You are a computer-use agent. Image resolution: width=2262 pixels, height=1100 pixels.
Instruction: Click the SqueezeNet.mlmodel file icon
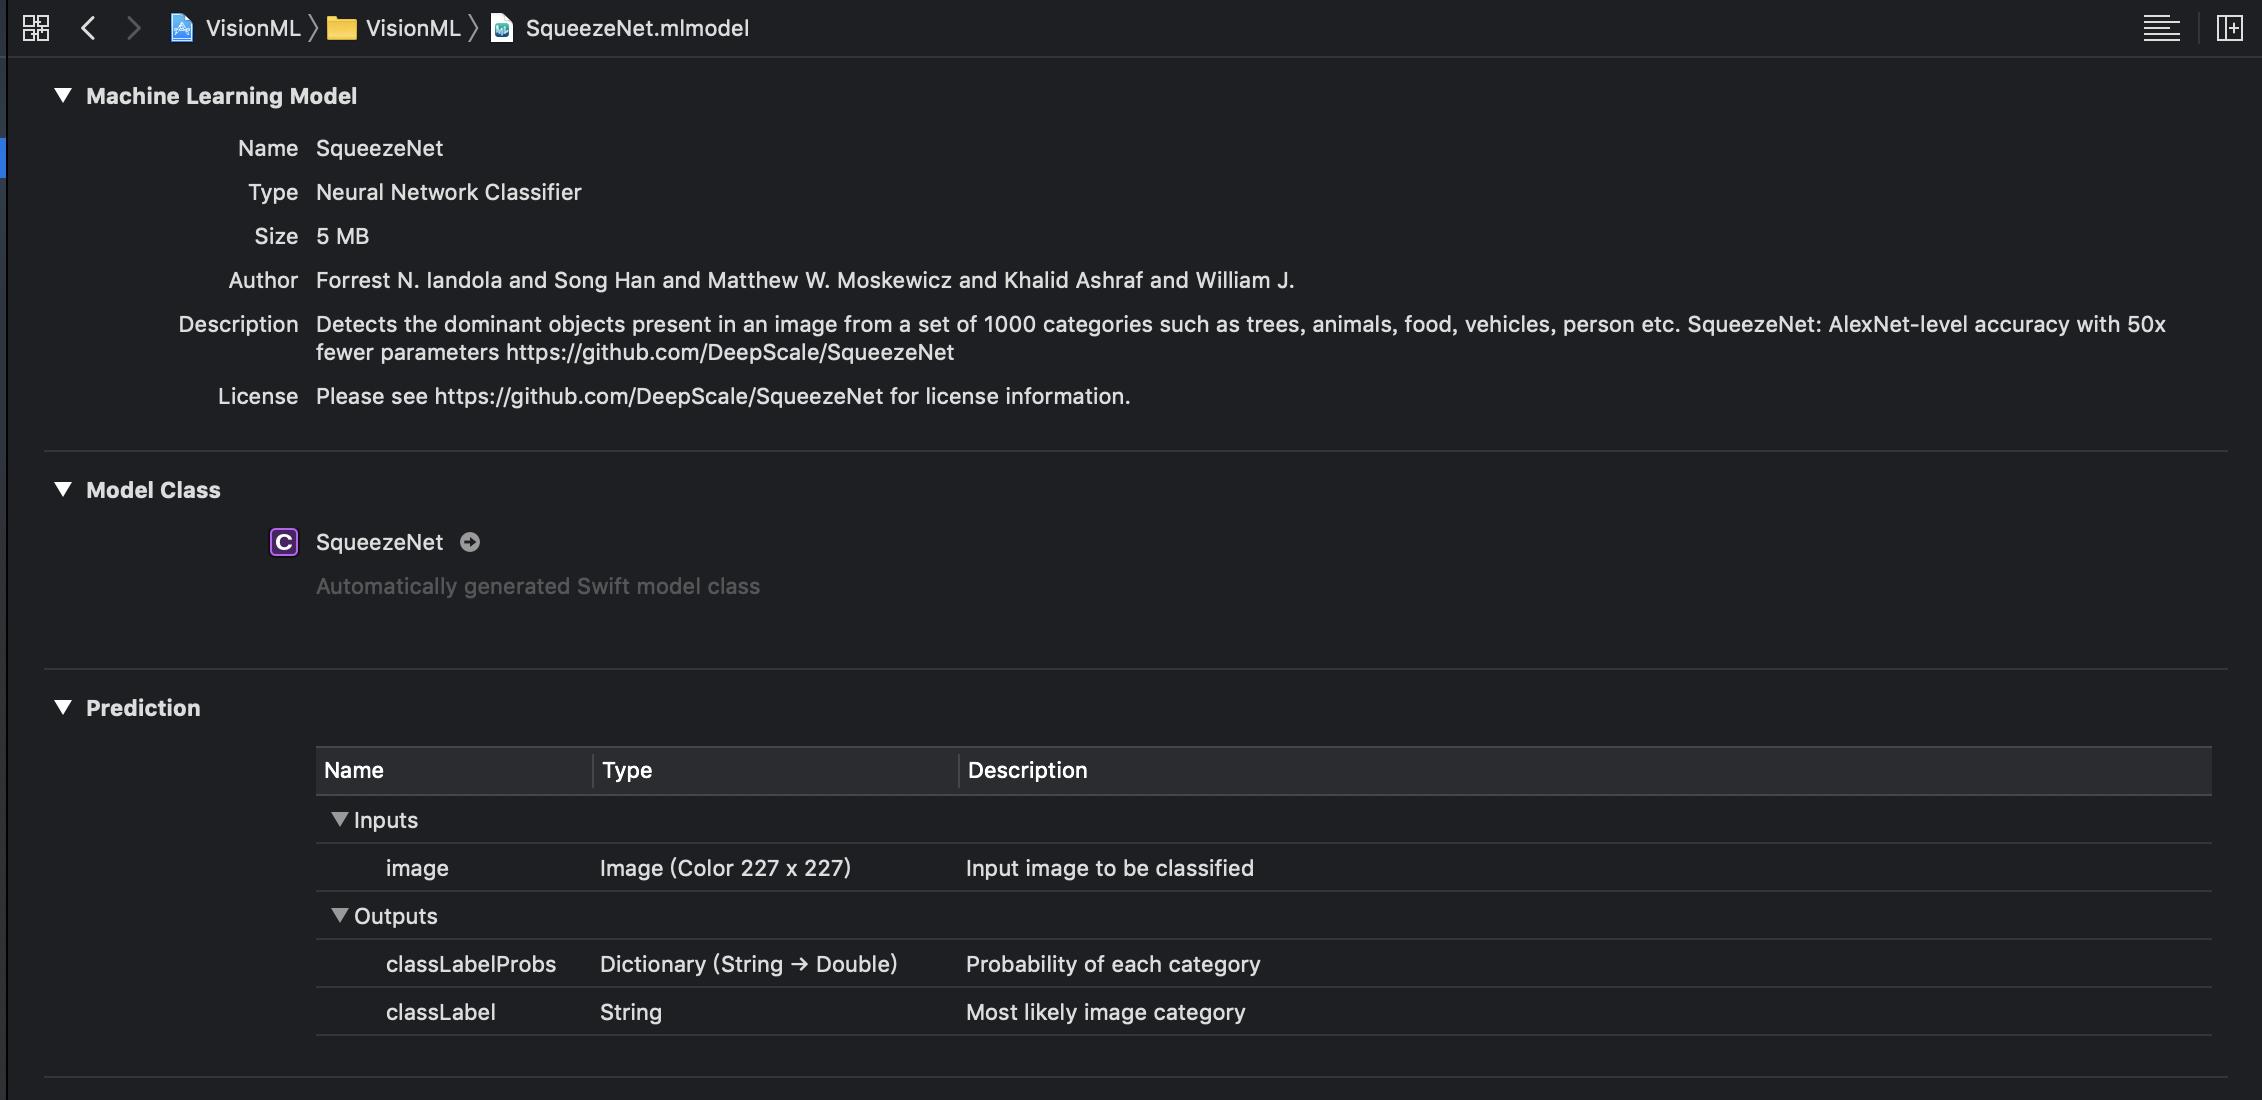coord(503,28)
